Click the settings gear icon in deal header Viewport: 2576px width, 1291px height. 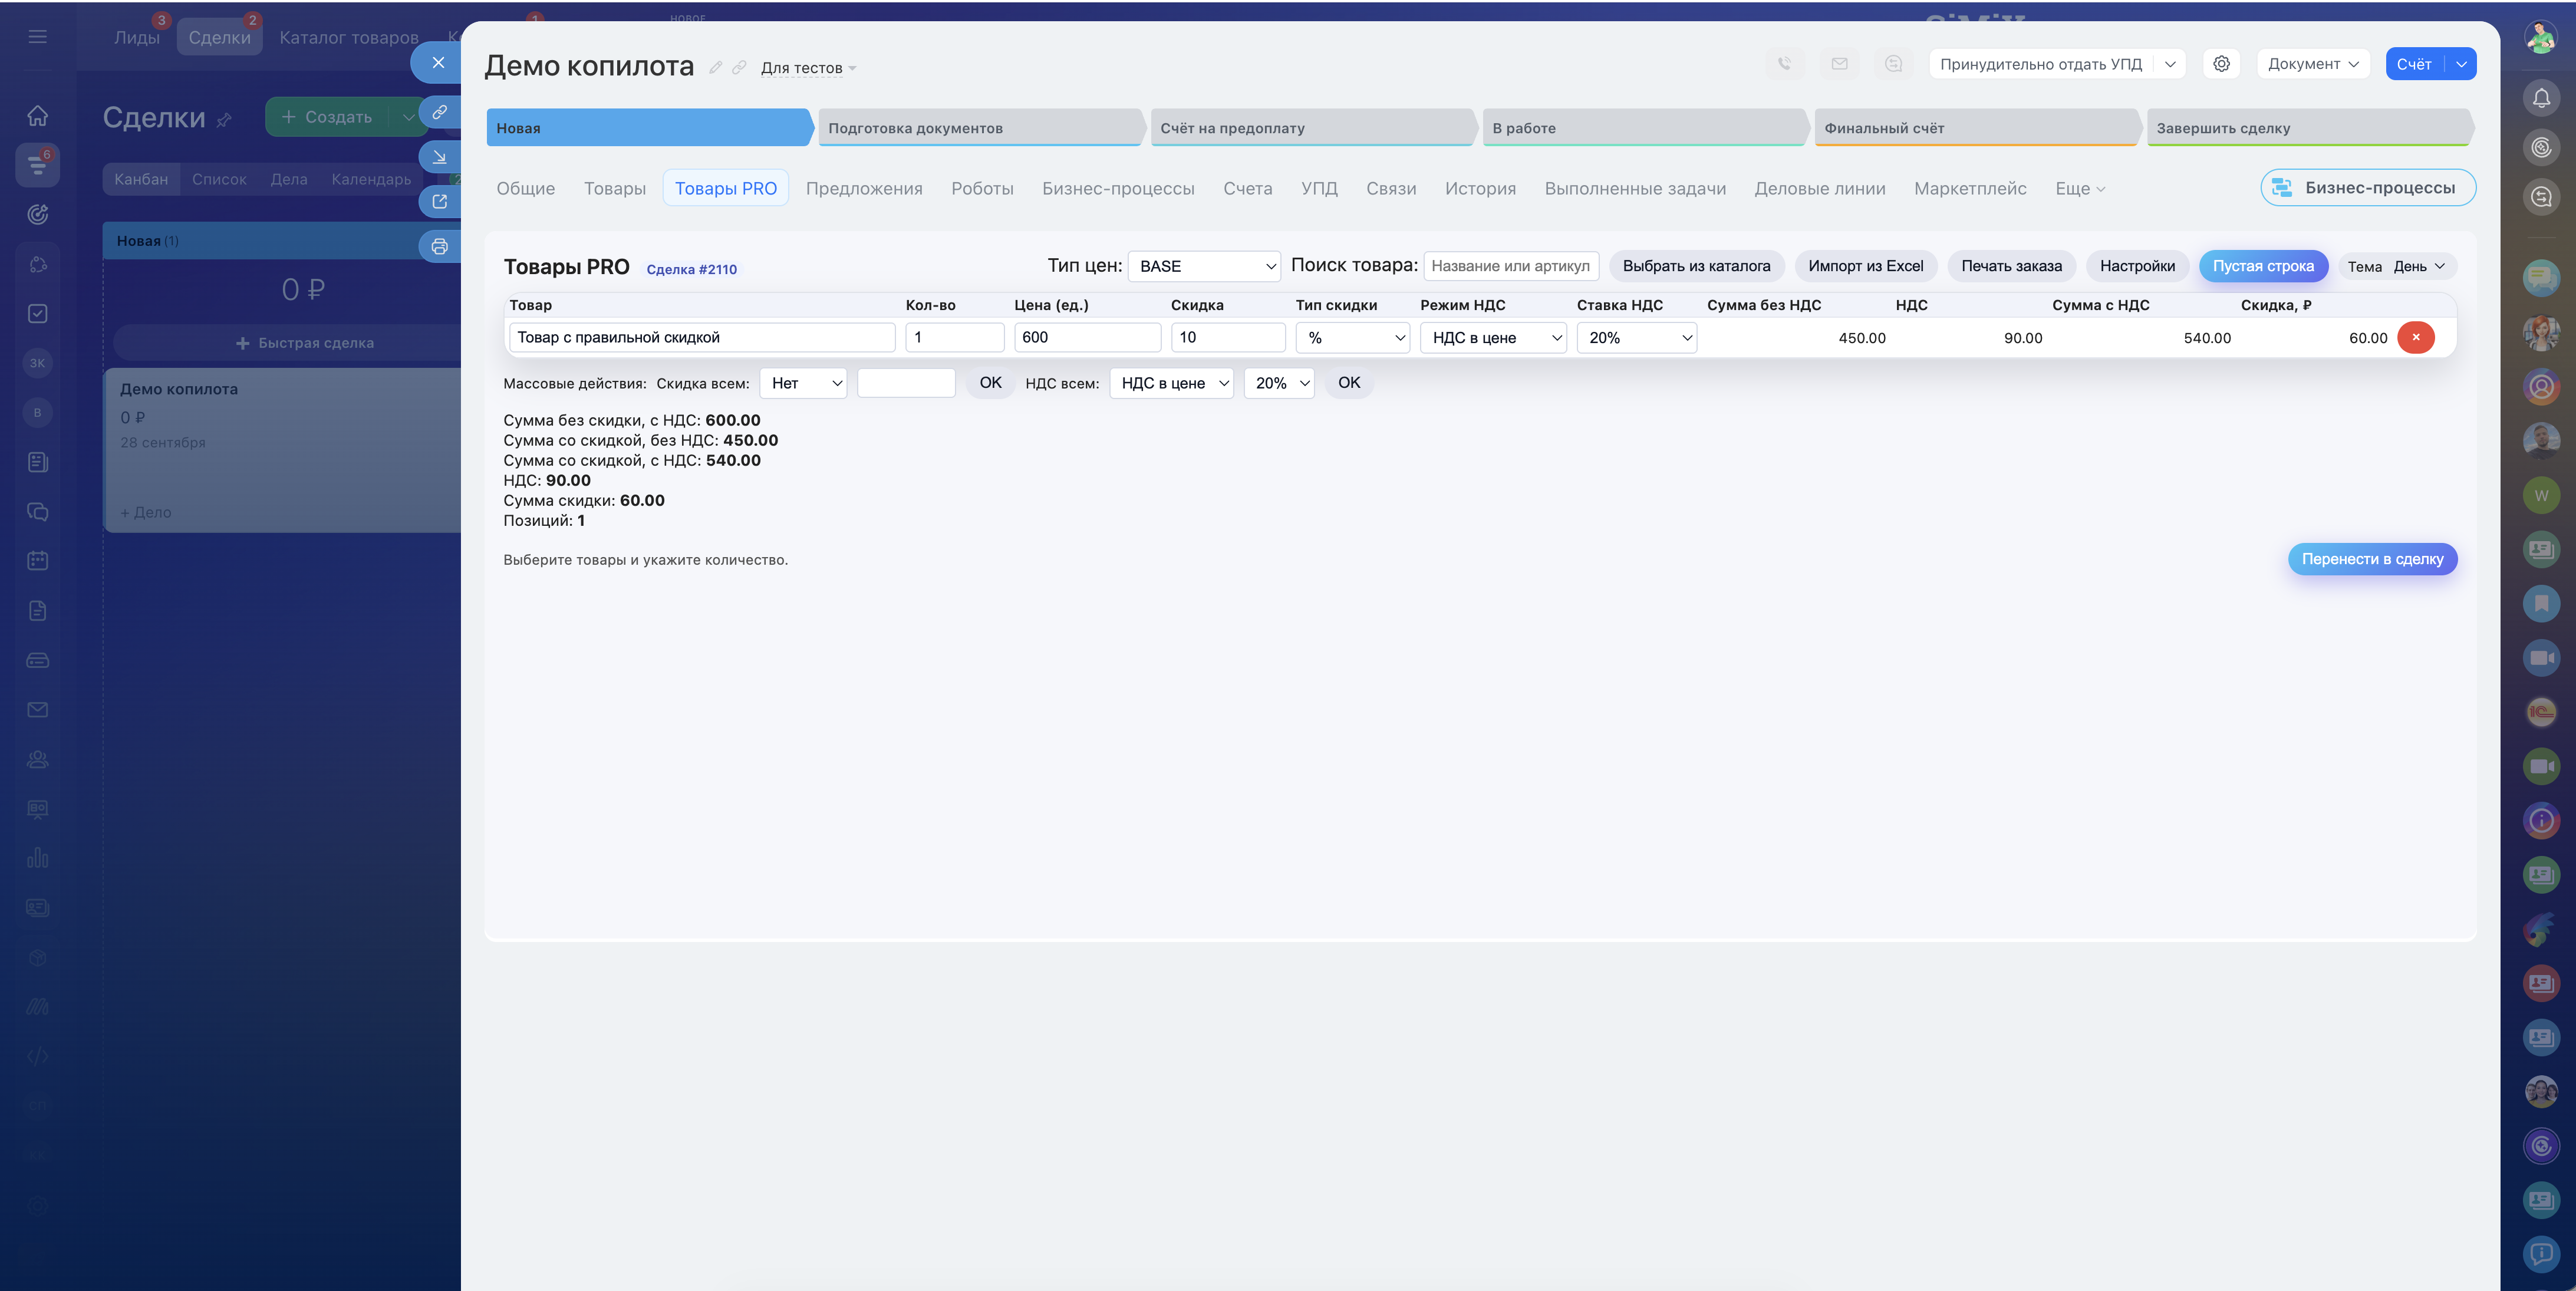pyautogui.click(x=2221, y=64)
